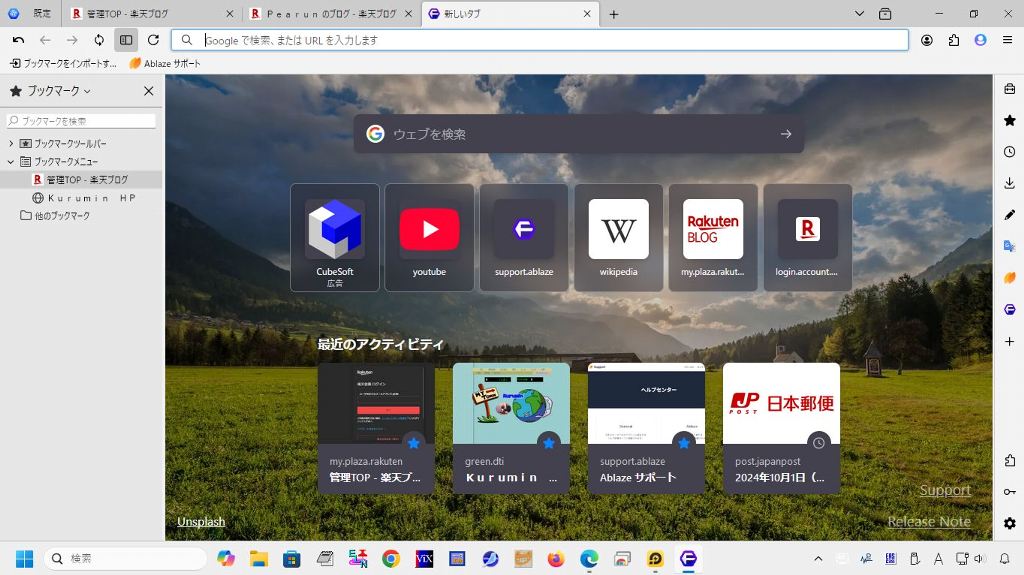This screenshot has width=1024, height=575.
Task: Collapse the ブックマークメニュー folder
Action: tap(12, 162)
